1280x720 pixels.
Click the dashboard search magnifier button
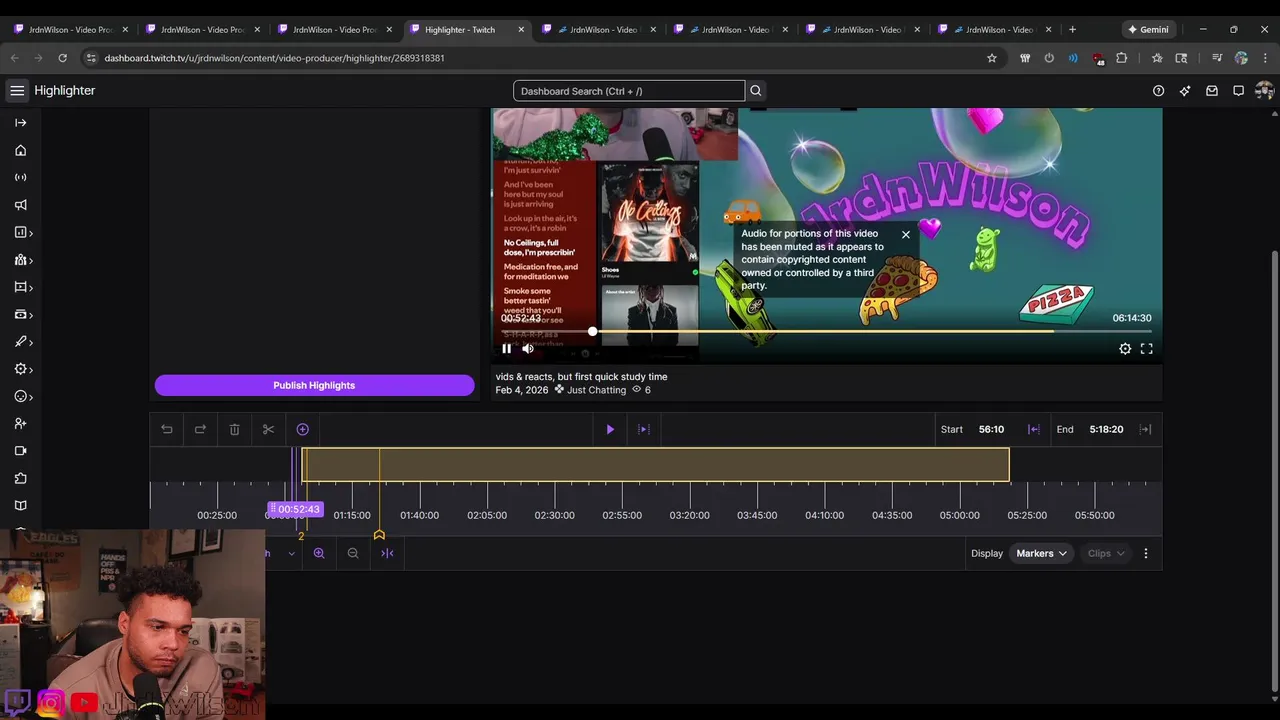click(x=756, y=91)
